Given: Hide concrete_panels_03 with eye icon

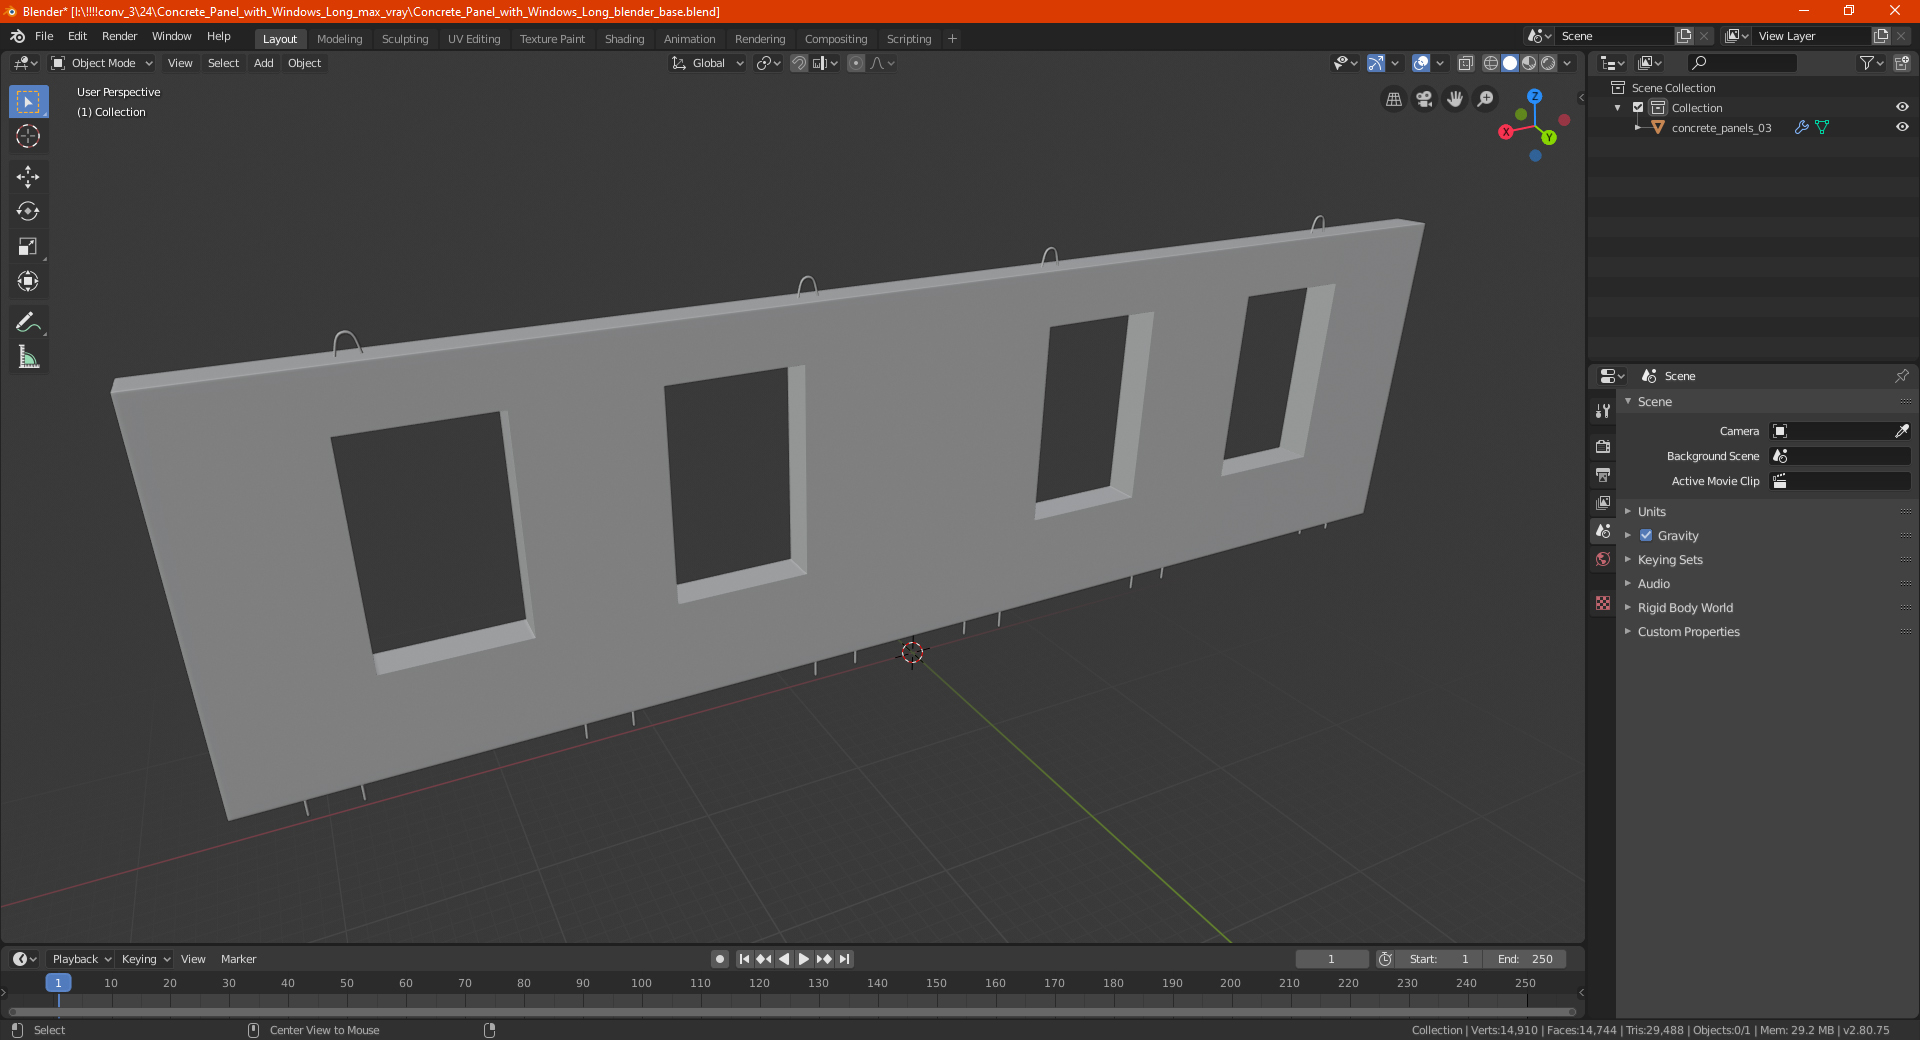Looking at the screenshot, I should click(1901, 128).
